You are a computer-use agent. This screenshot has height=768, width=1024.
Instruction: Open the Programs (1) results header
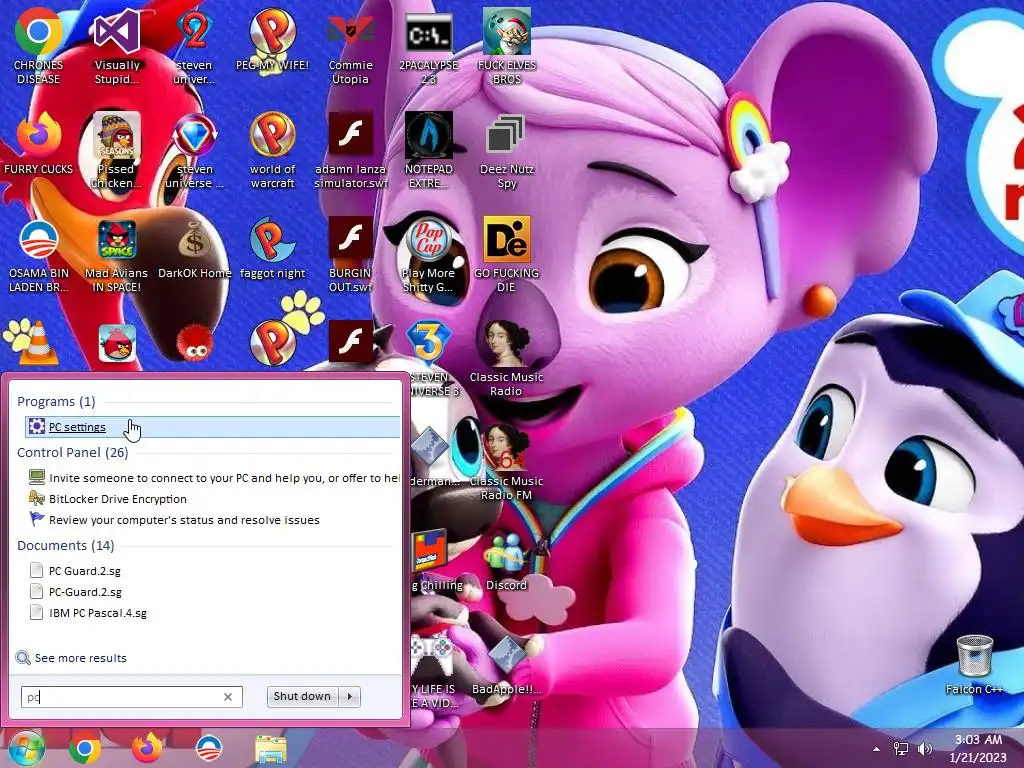(x=56, y=402)
